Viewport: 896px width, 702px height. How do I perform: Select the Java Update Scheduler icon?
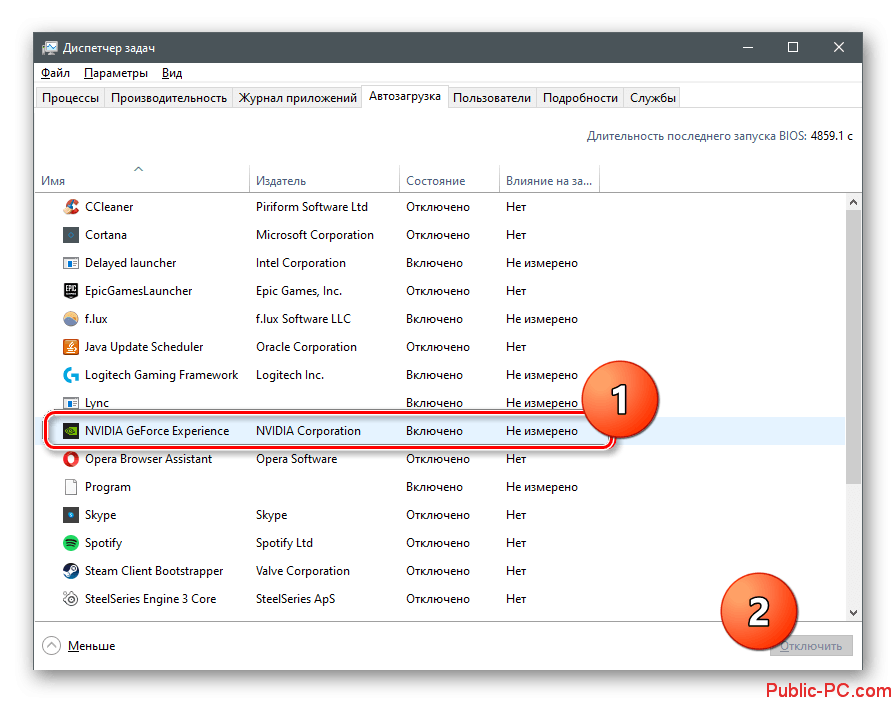pyautogui.click(x=71, y=347)
